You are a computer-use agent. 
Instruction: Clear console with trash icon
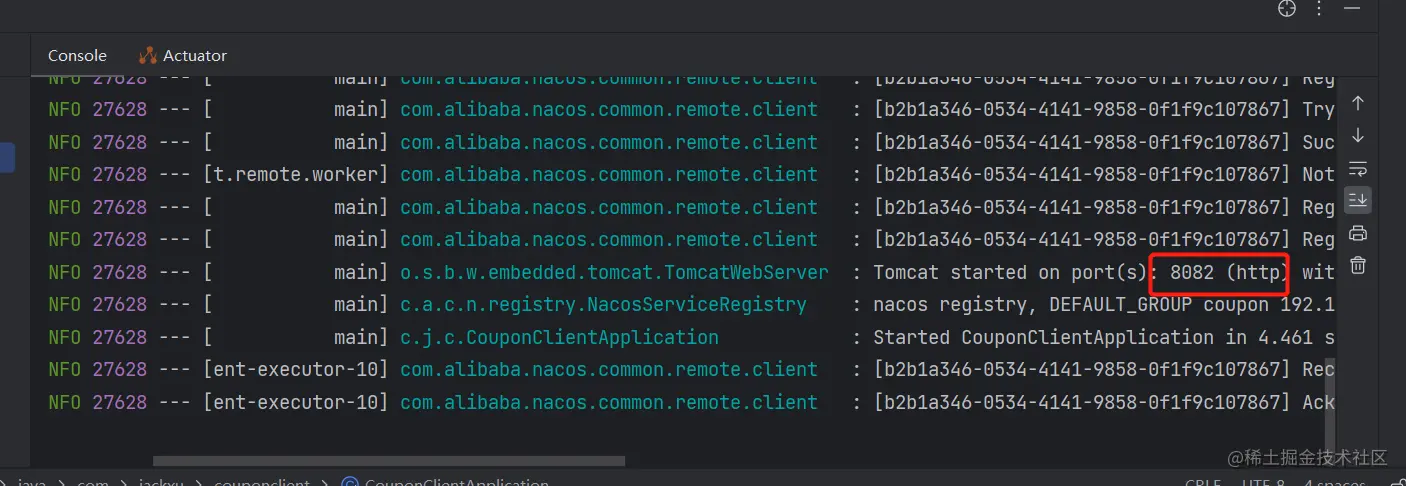click(x=1357, y=265)
